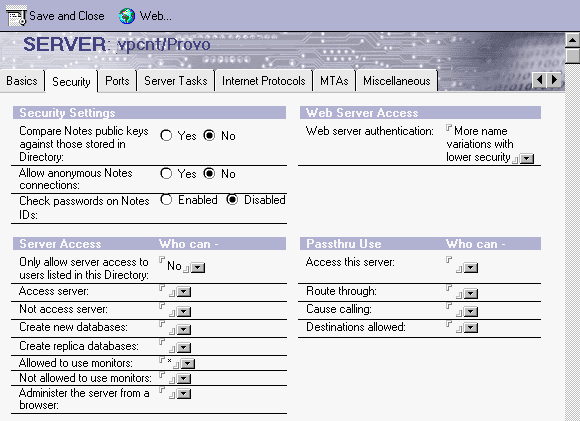580x421 pixels.
Task: Click the vertical scrollbar thumb
Action: click(572, 56)
